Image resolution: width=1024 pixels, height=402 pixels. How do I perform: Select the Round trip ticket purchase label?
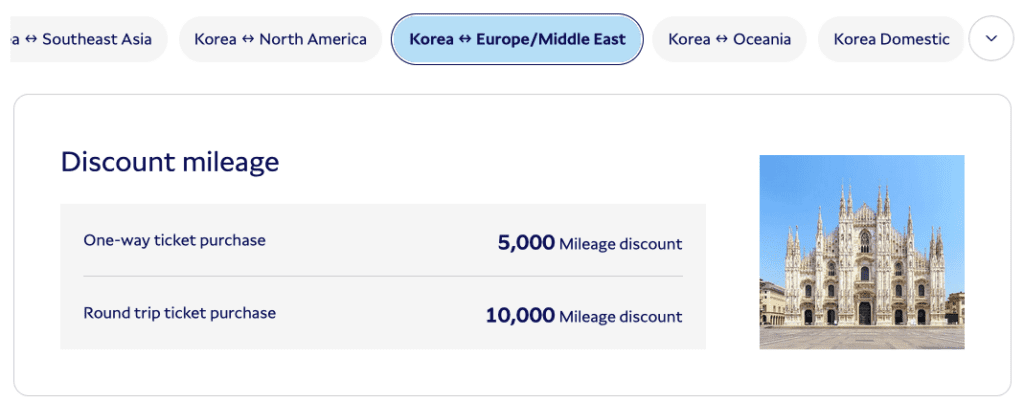179,313
